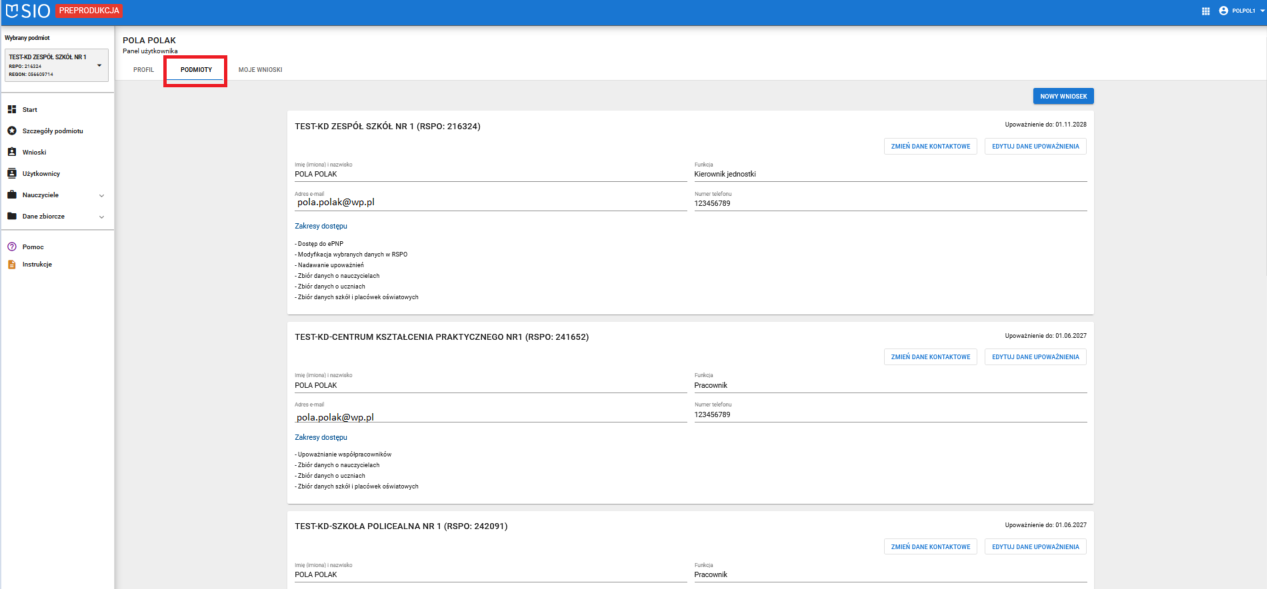Click Zmień dane kontaktowe for Zespół Szkół NR 1
Image resolution: width=1267 pixels, height=589 pixels.
[931, 146]
